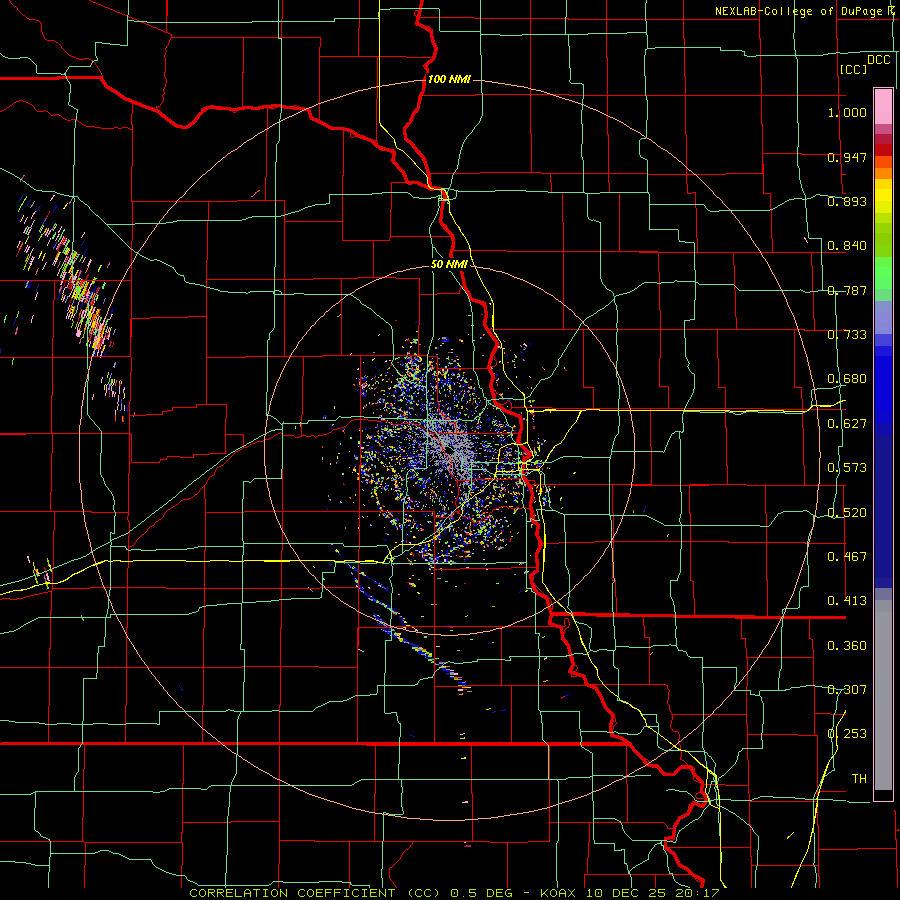
Task: Click the 0.840 value on the color scale
Action: point(847,246)
